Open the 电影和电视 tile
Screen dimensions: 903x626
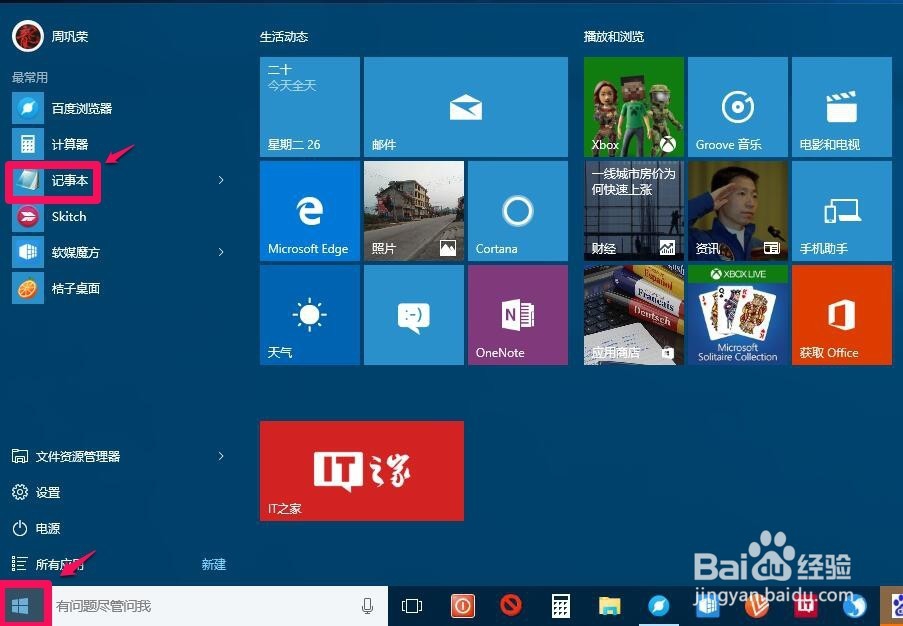click(842, 107)
